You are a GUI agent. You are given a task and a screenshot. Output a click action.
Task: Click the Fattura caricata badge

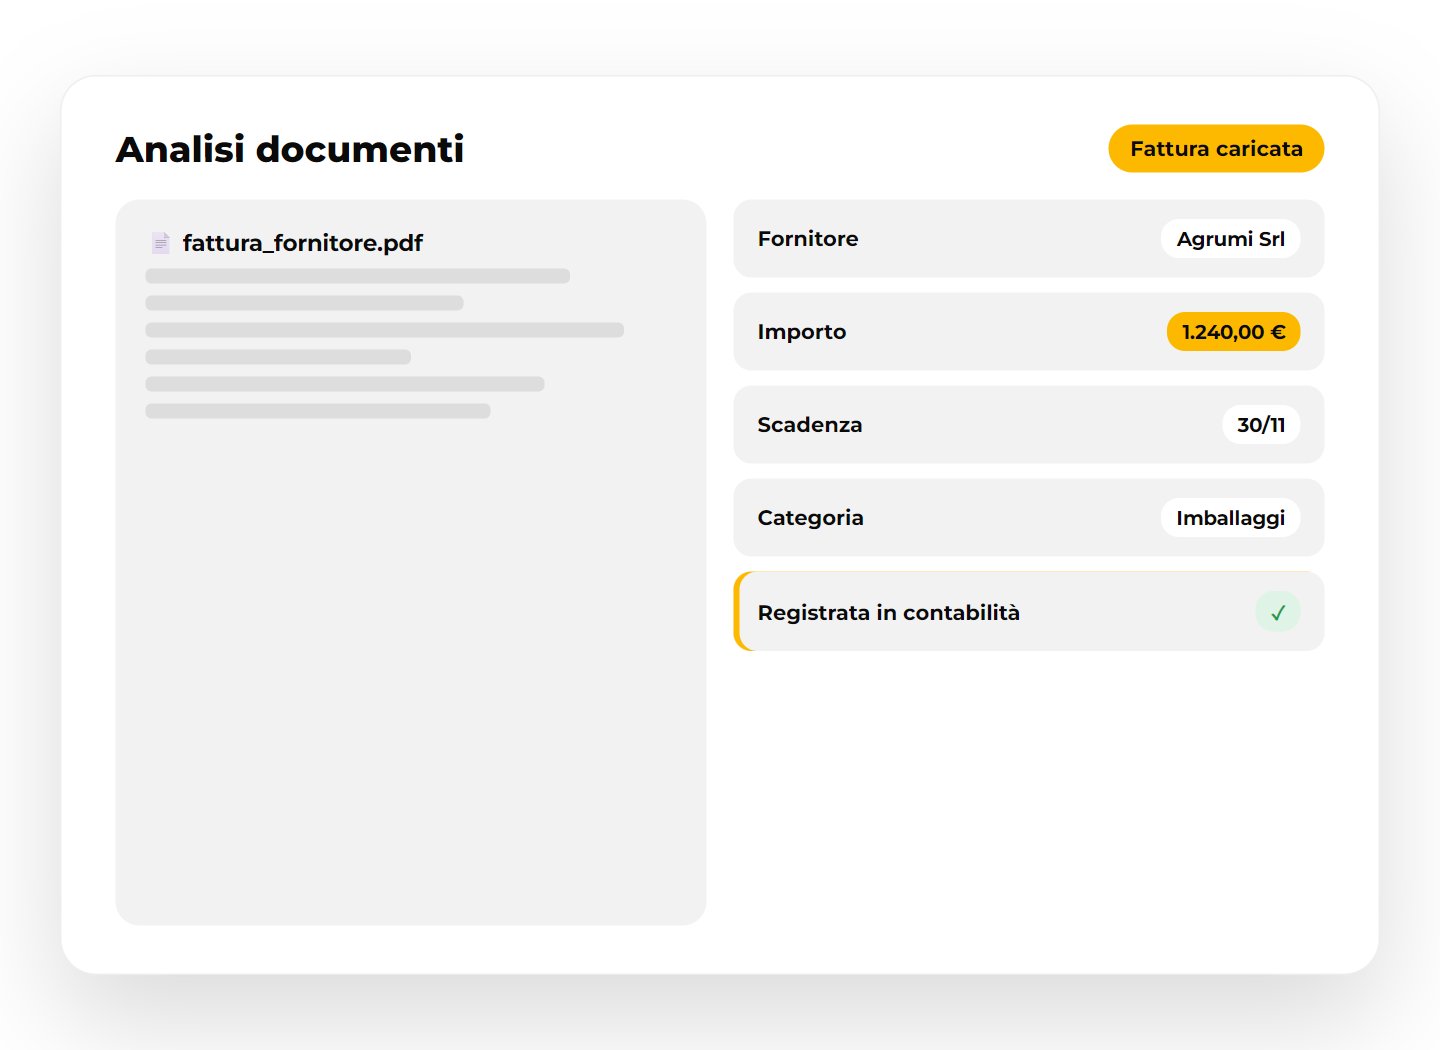[1216, 148]
